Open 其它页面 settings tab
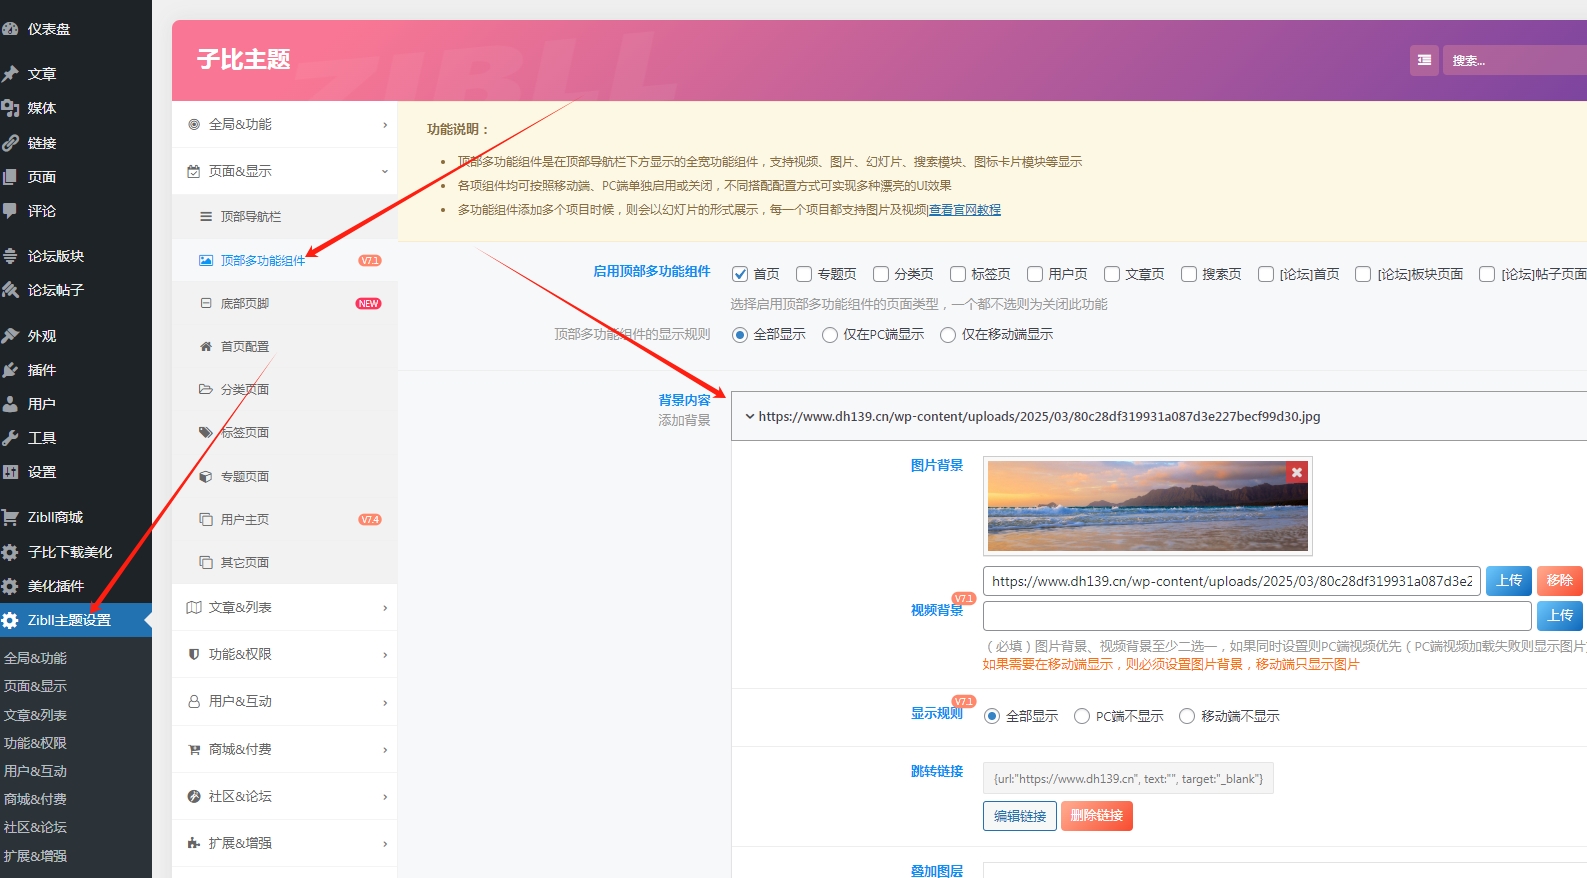The width and height of the screenshot is (1587, 878). click(285, 562)
